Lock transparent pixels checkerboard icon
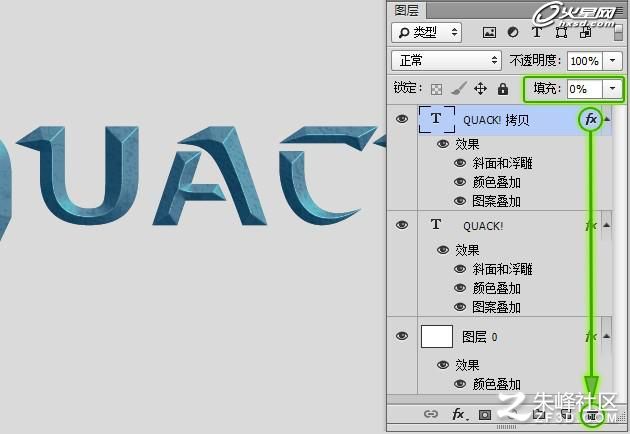 (436, 89)
